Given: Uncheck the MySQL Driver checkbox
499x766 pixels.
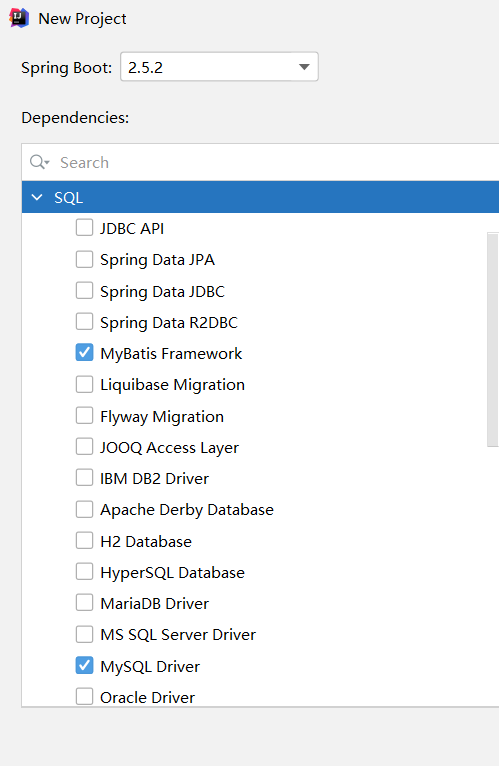Looking at the screenshot, I should point(85,665).
